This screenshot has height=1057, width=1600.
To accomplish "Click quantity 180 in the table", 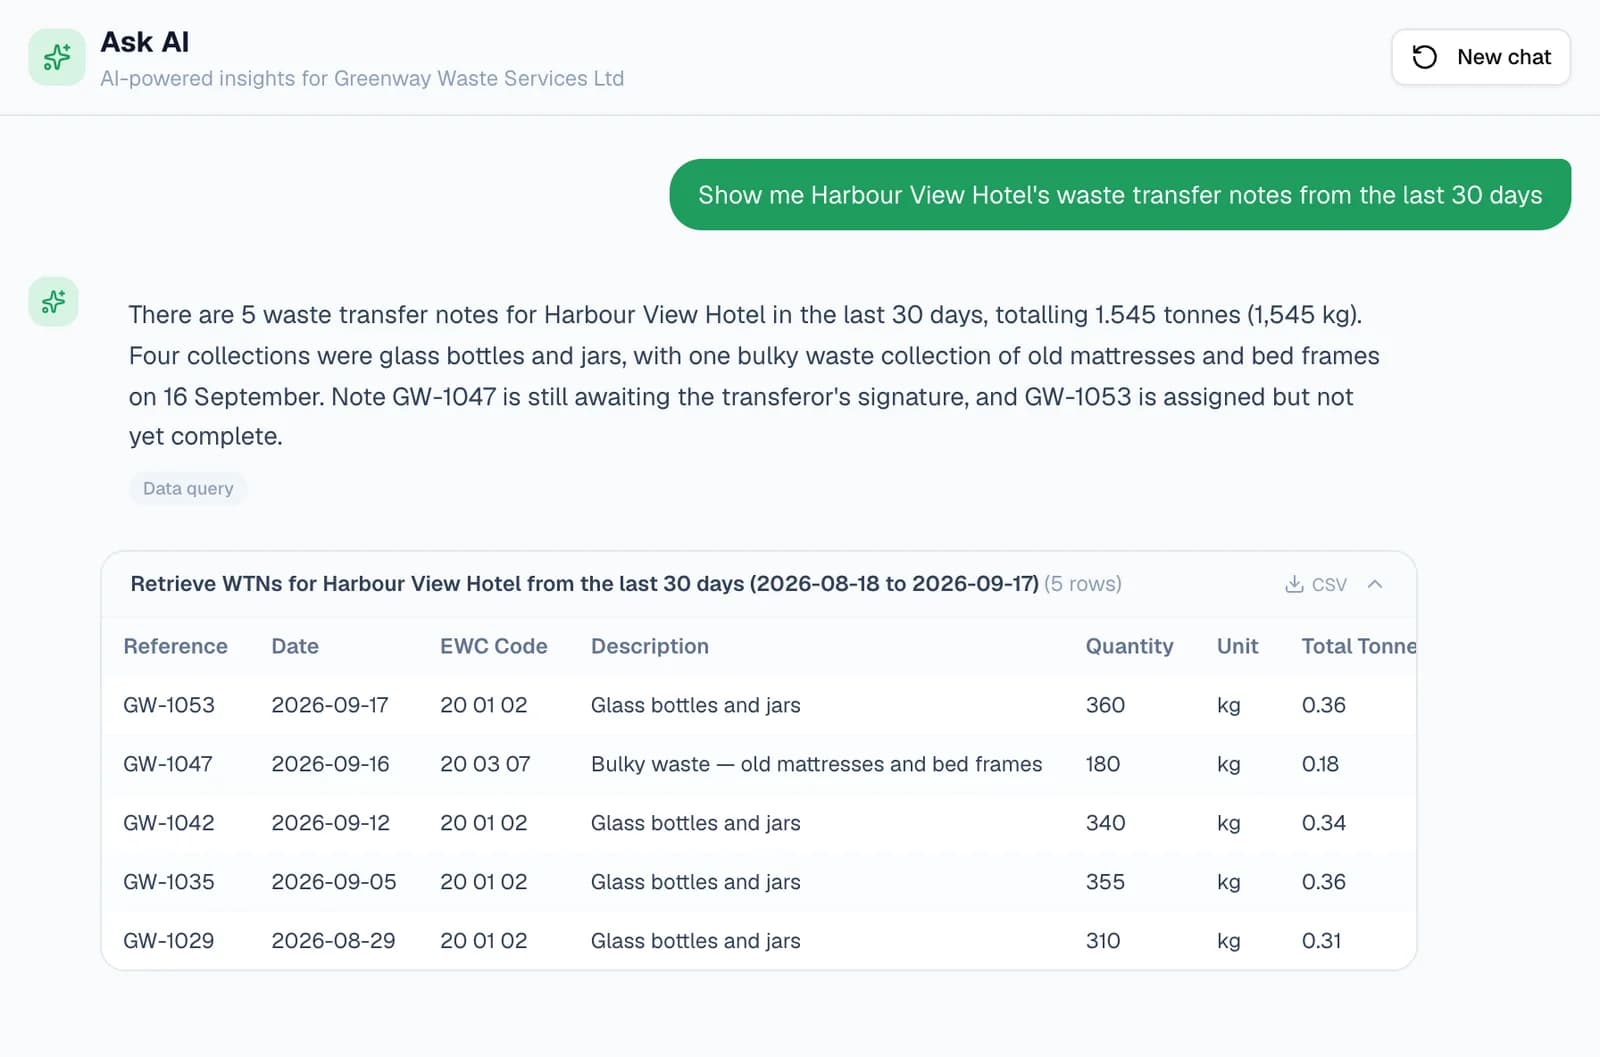I will (x=1103, y=764).
